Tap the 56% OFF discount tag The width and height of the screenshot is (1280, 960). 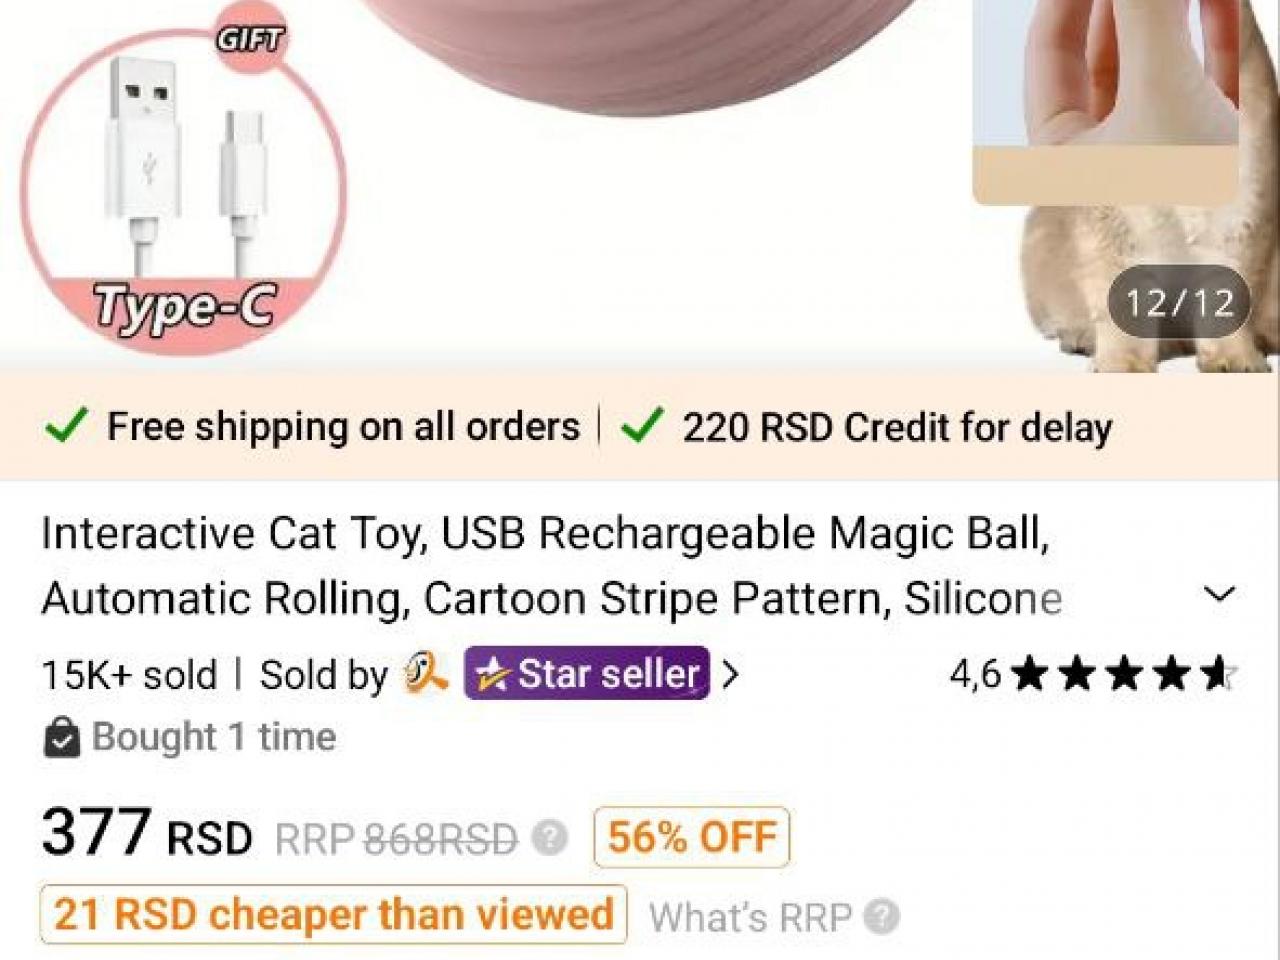pos(692,837)
